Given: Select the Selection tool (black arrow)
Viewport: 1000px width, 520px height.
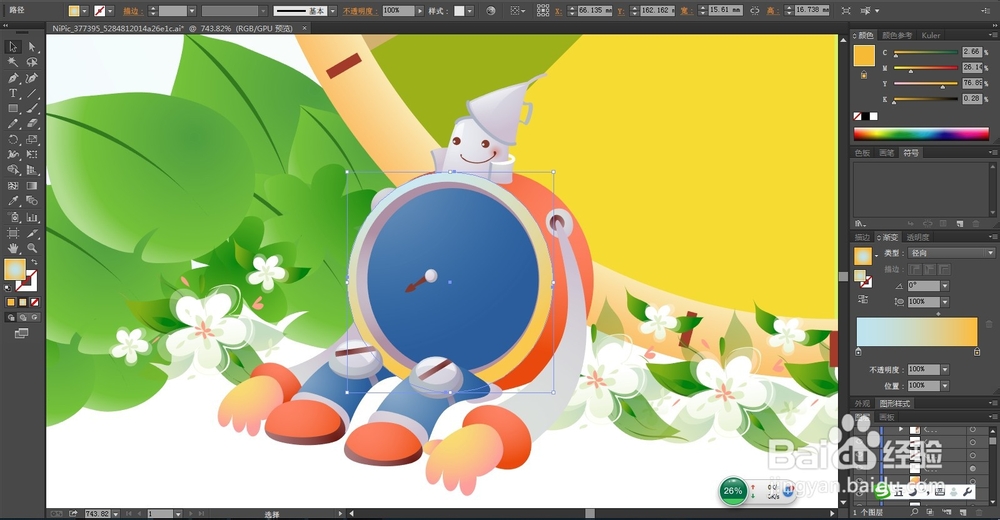Looking at the screenshot, I should point(13,47).
